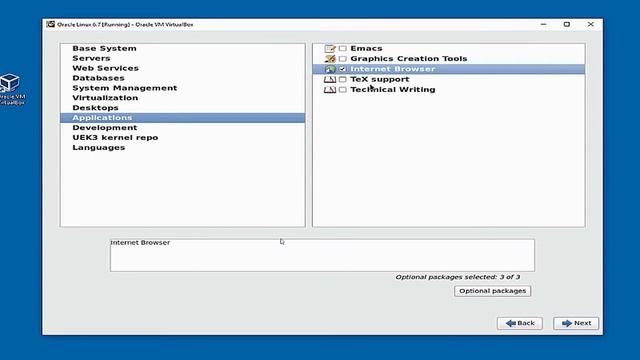Click the Technical Writing icon

point(330,89)
